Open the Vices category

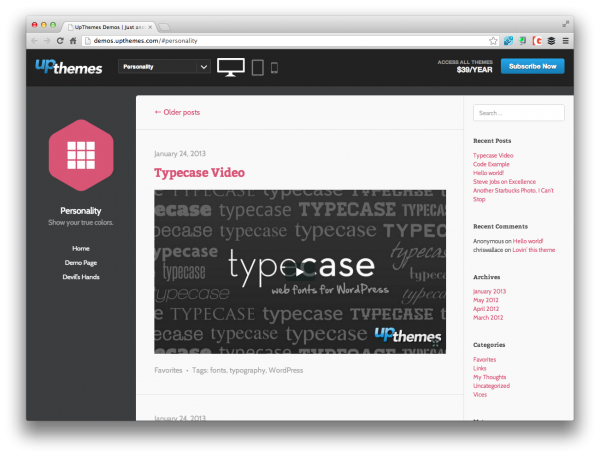click(x=480, y=395)
